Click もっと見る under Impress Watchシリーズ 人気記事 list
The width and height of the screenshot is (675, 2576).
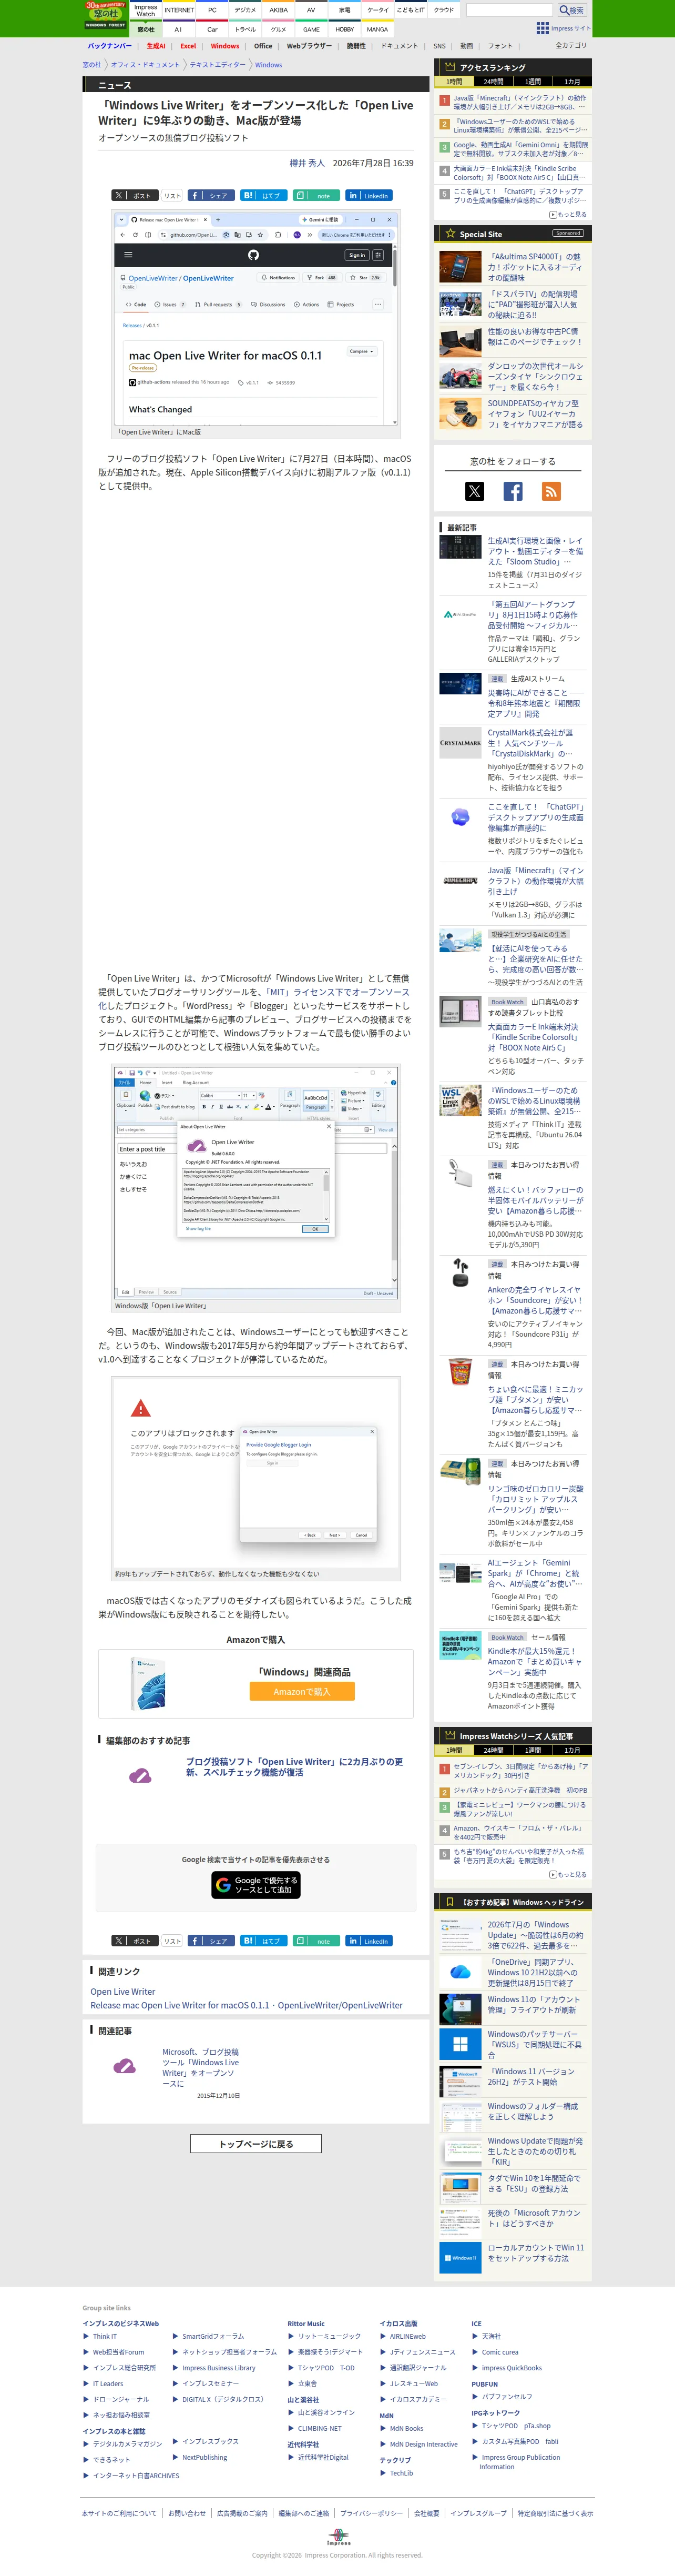click(x=569, y=1875)
